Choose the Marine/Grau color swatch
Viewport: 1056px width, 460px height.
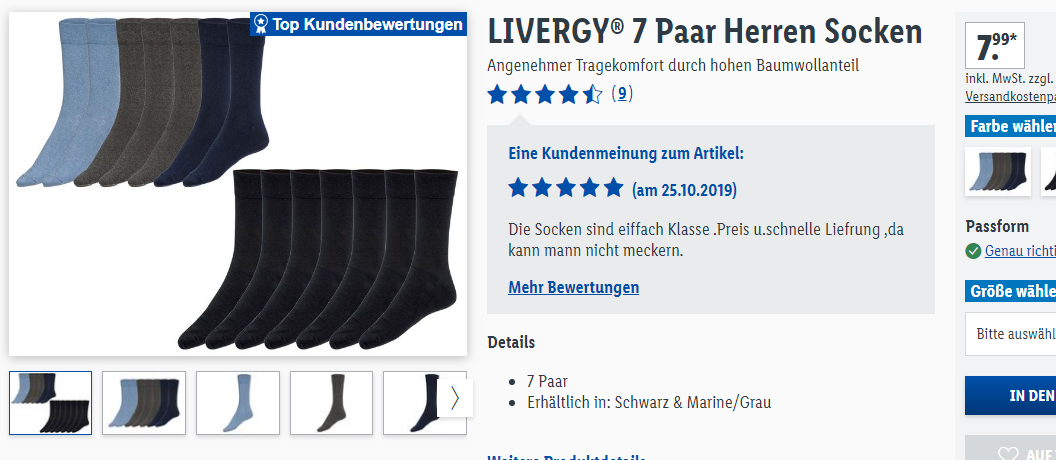point(998,172)
